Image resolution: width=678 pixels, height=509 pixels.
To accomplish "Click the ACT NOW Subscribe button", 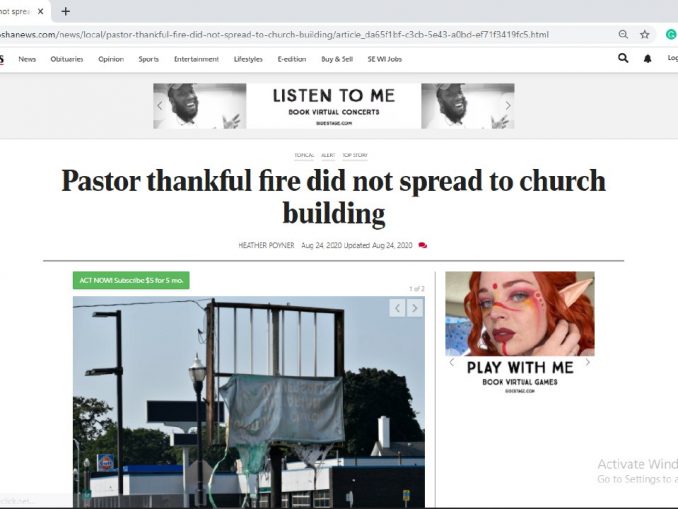I will (131, 280).
